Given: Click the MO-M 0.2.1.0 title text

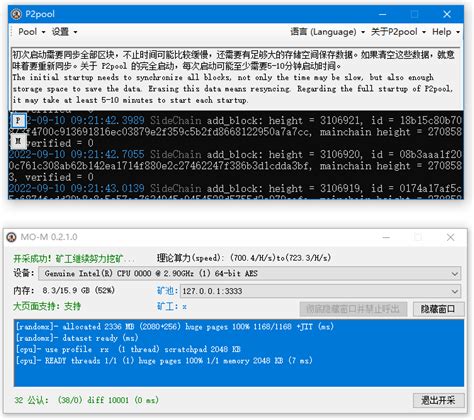Looking at the screenshot, I should pos(49,237).
